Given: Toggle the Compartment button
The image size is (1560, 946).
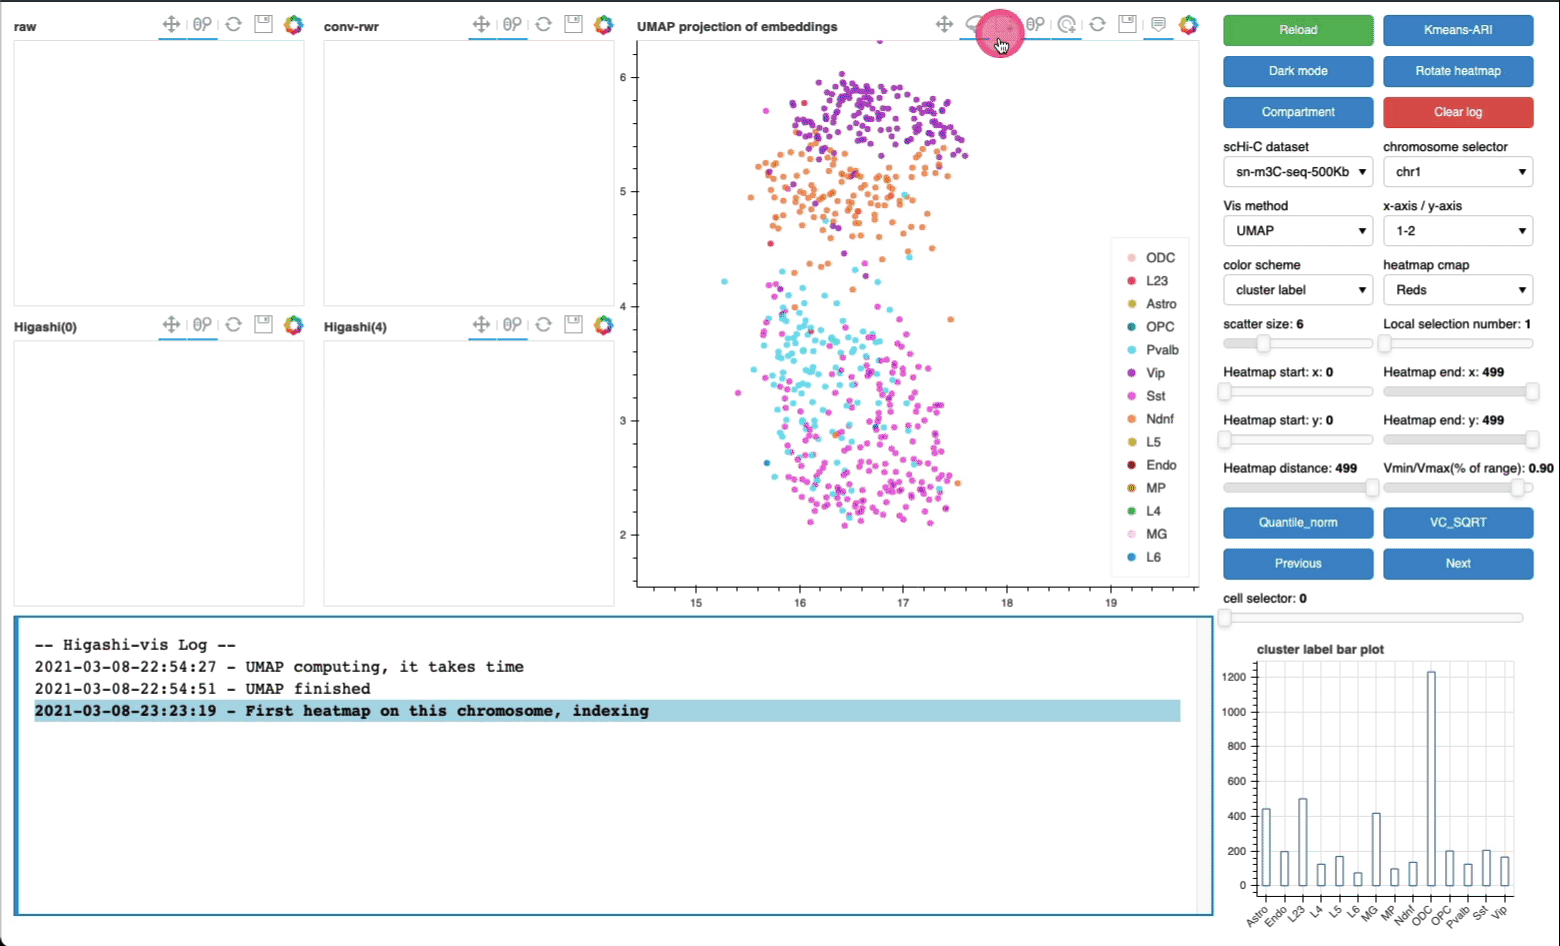Looking at the screenshot, I should click(1297, 112).
